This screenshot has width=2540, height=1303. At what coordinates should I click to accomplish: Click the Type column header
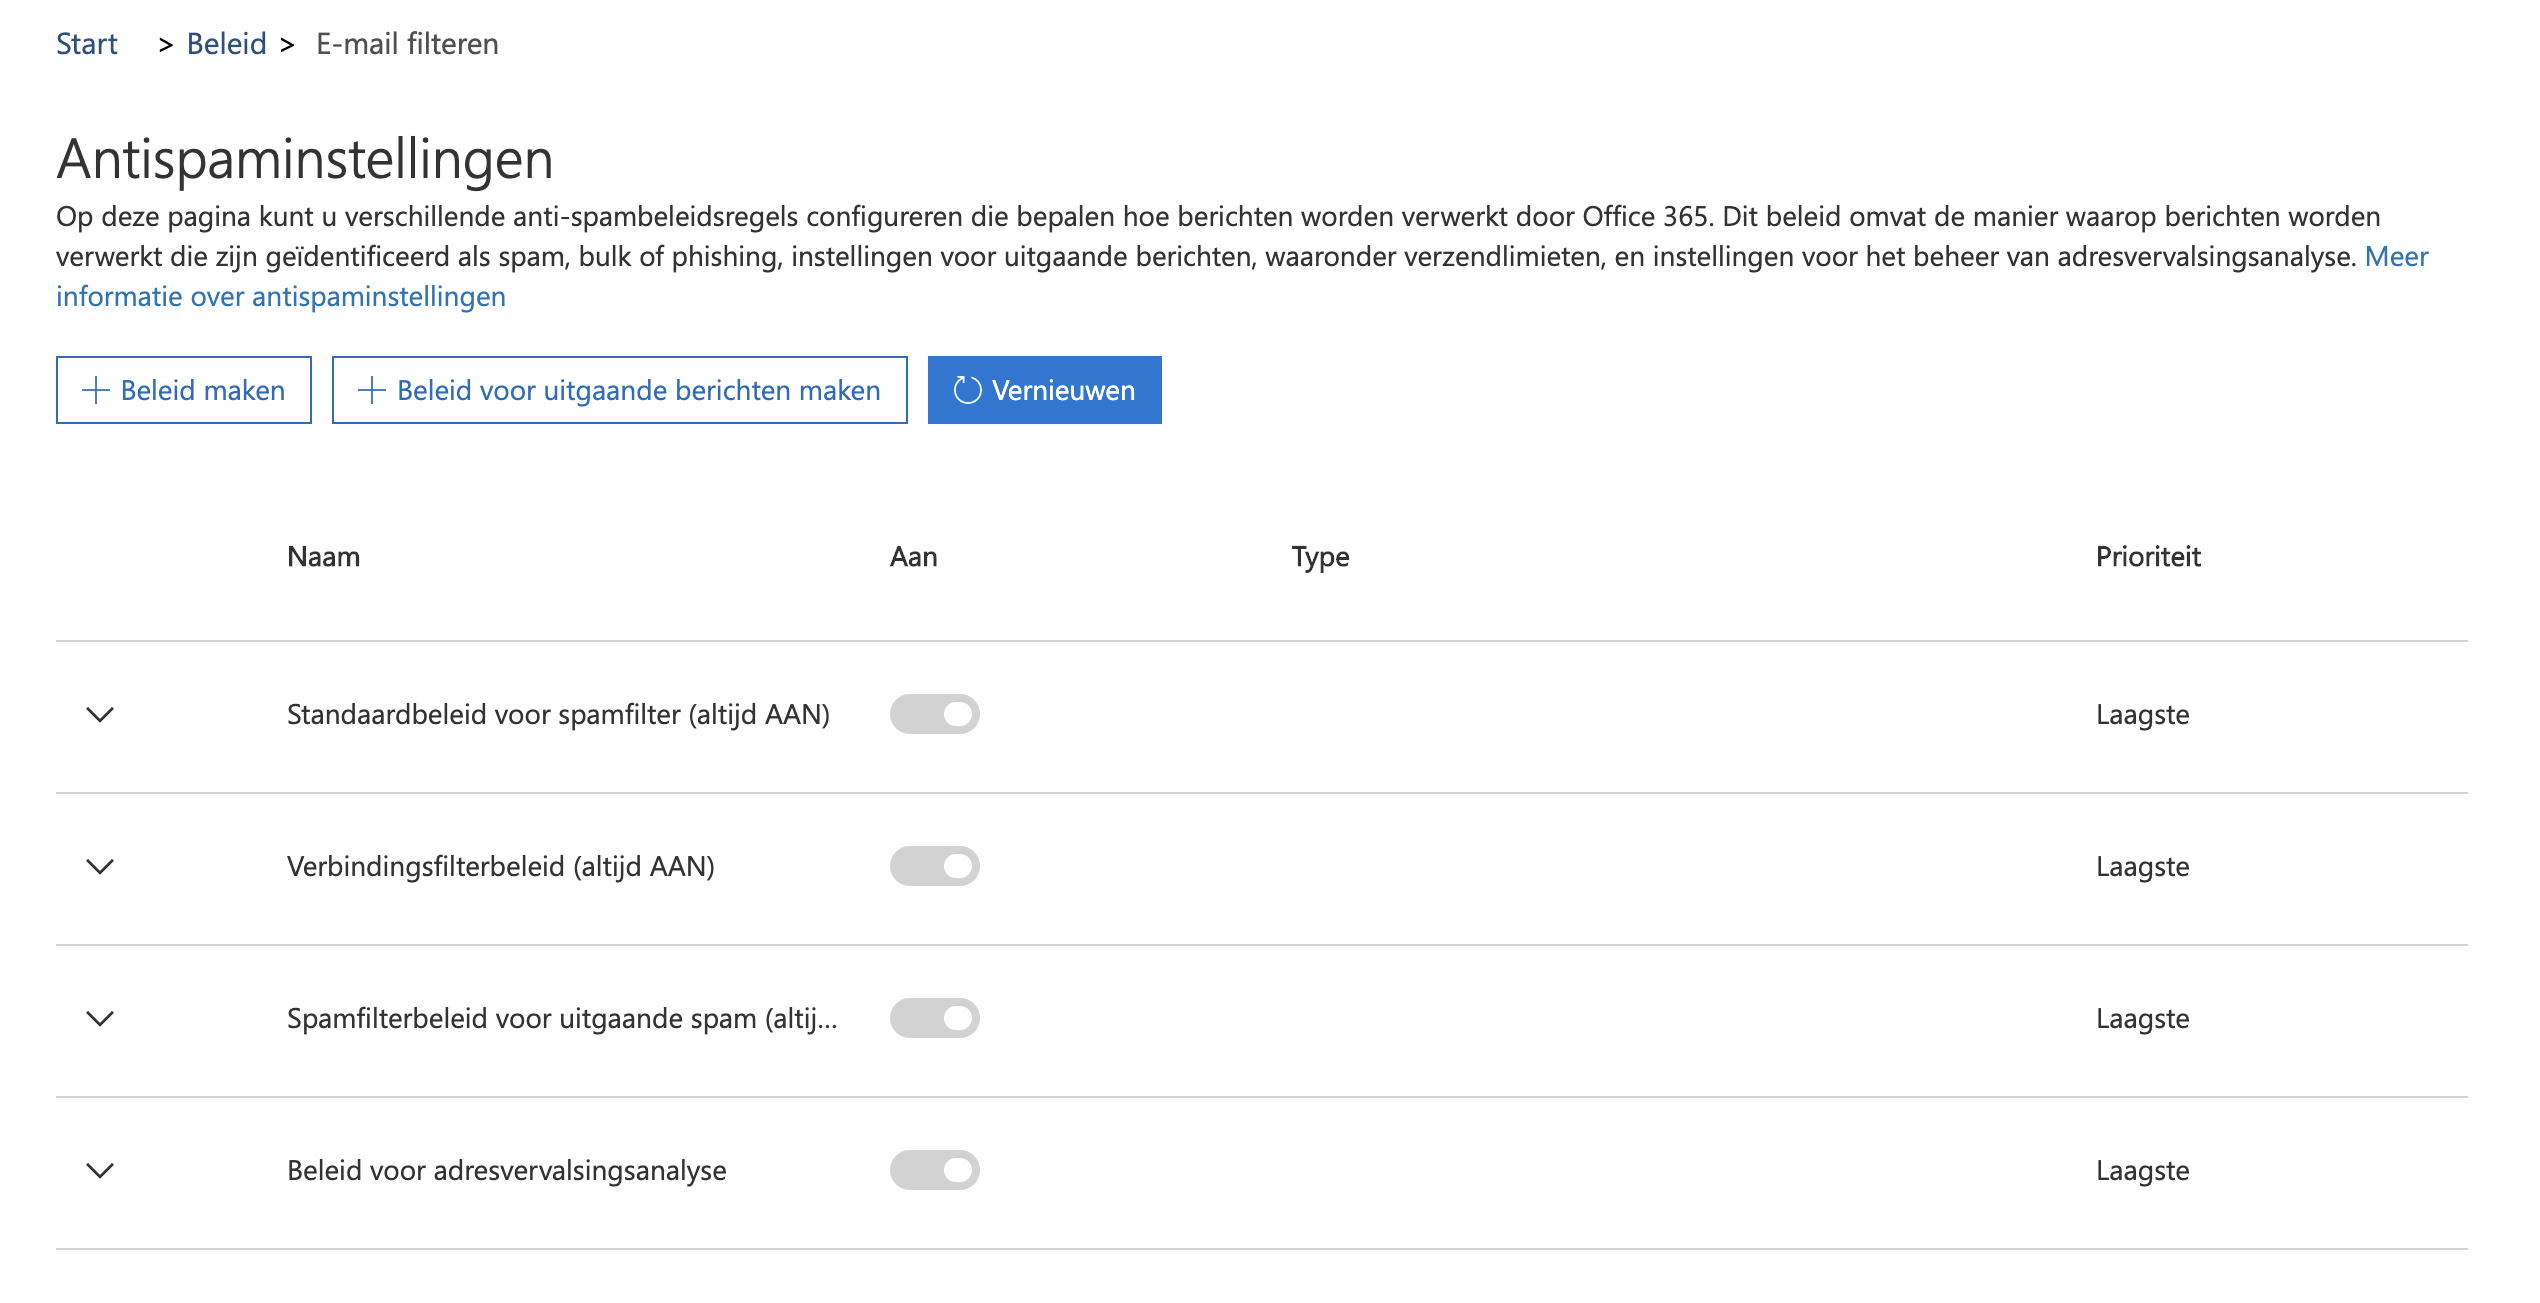pos(1320,557)
